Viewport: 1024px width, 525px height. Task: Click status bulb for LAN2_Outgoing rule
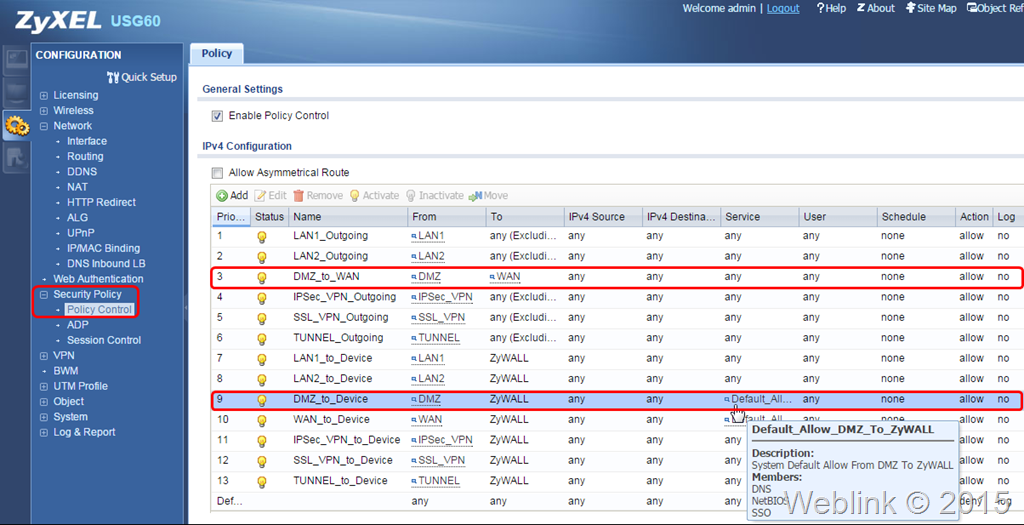[x=262, y=257]
